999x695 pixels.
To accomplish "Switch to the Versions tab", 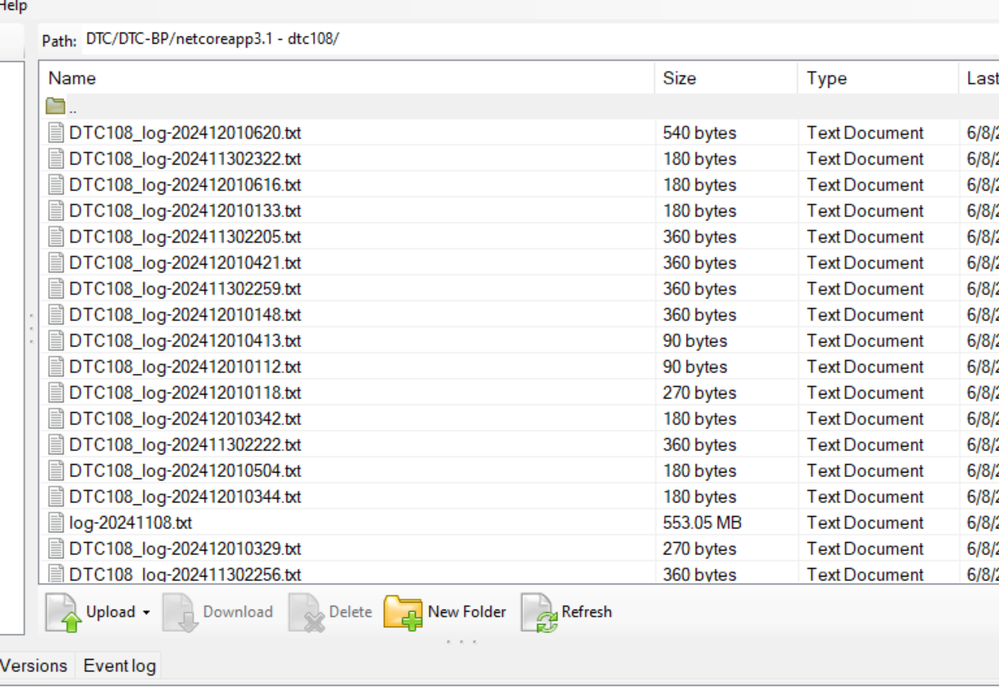I will pyautogui.click(x=34, y=666).
